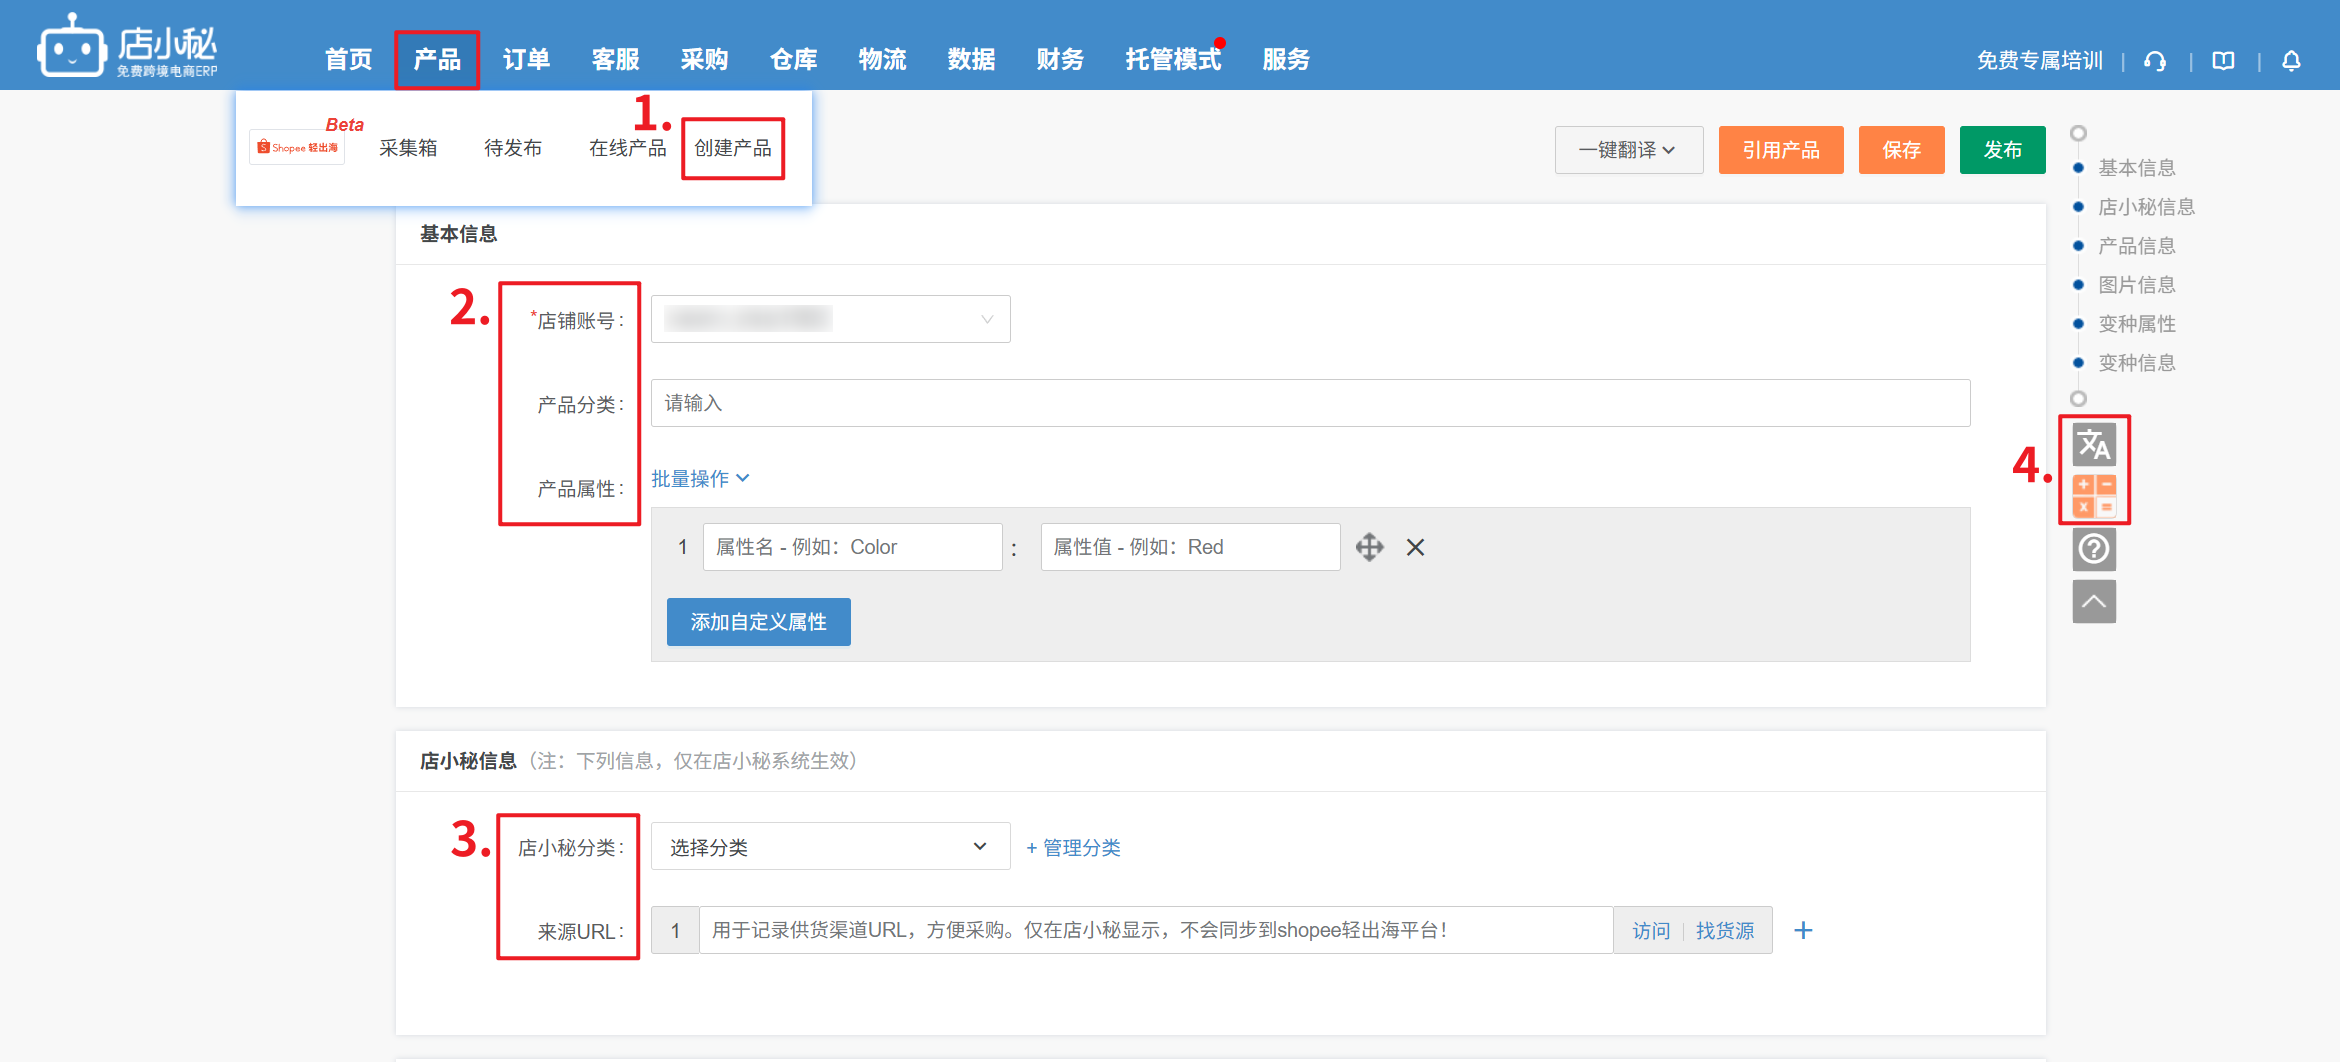
Task: Click the 产品分类 input field
Action: [1310, 403]
